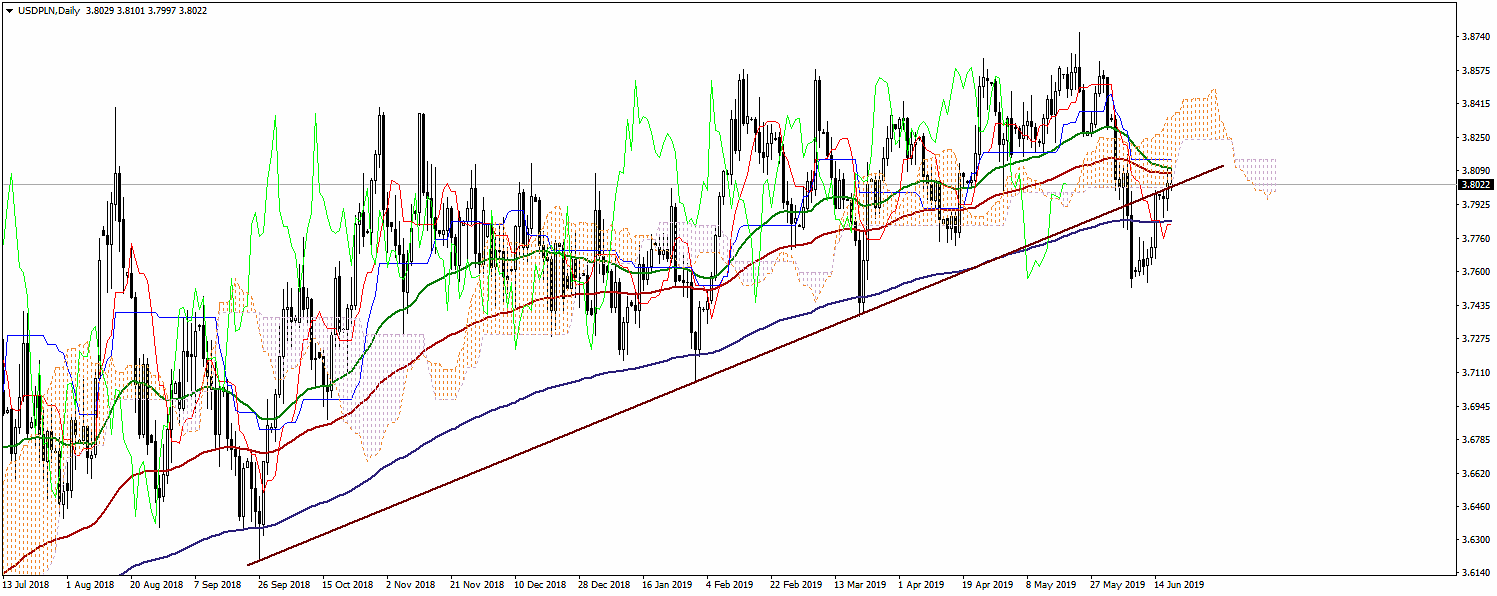
Task: Click the high value 3.8101 in header
Action: pos(130,10)
